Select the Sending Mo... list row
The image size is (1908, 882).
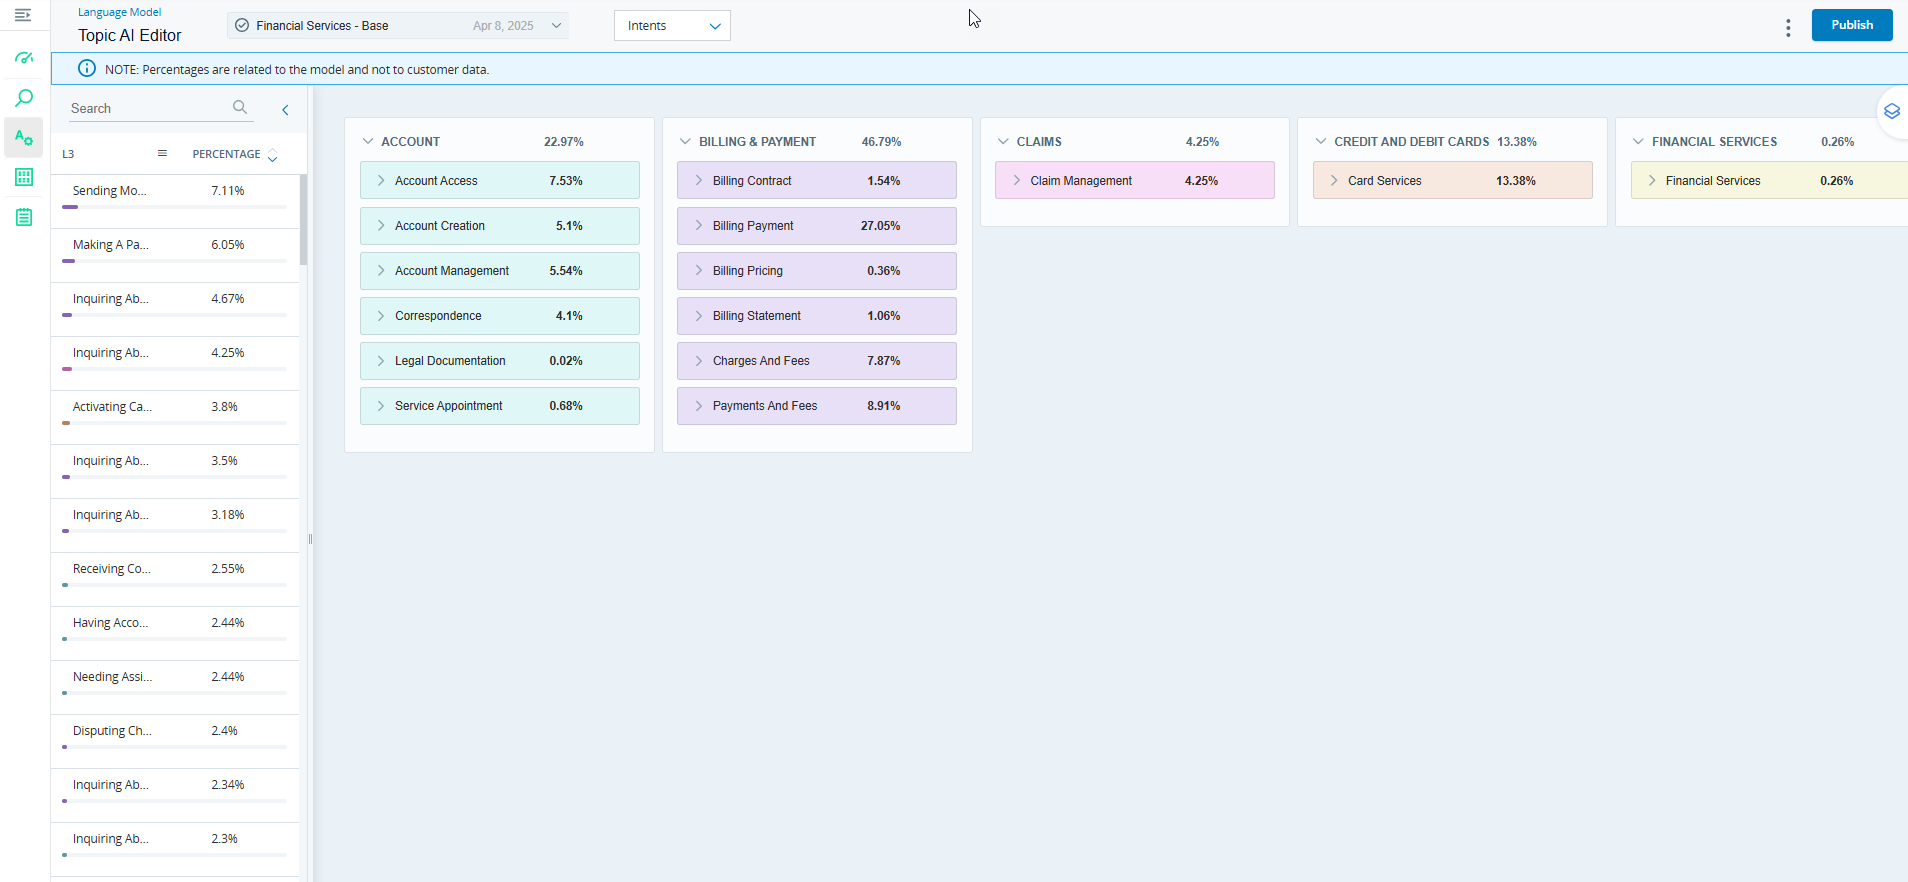click(175, 201)
